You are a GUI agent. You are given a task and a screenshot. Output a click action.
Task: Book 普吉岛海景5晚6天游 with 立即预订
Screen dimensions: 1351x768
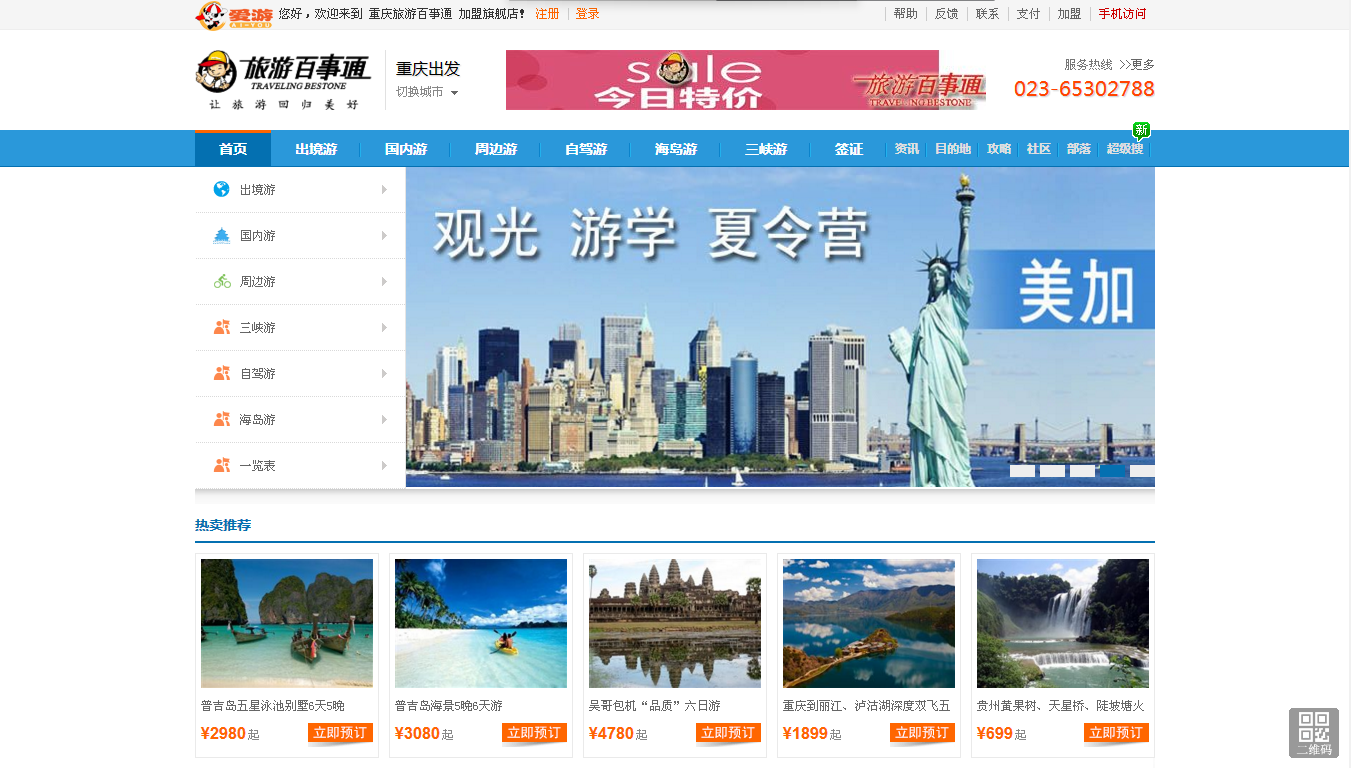click(534, 733)
